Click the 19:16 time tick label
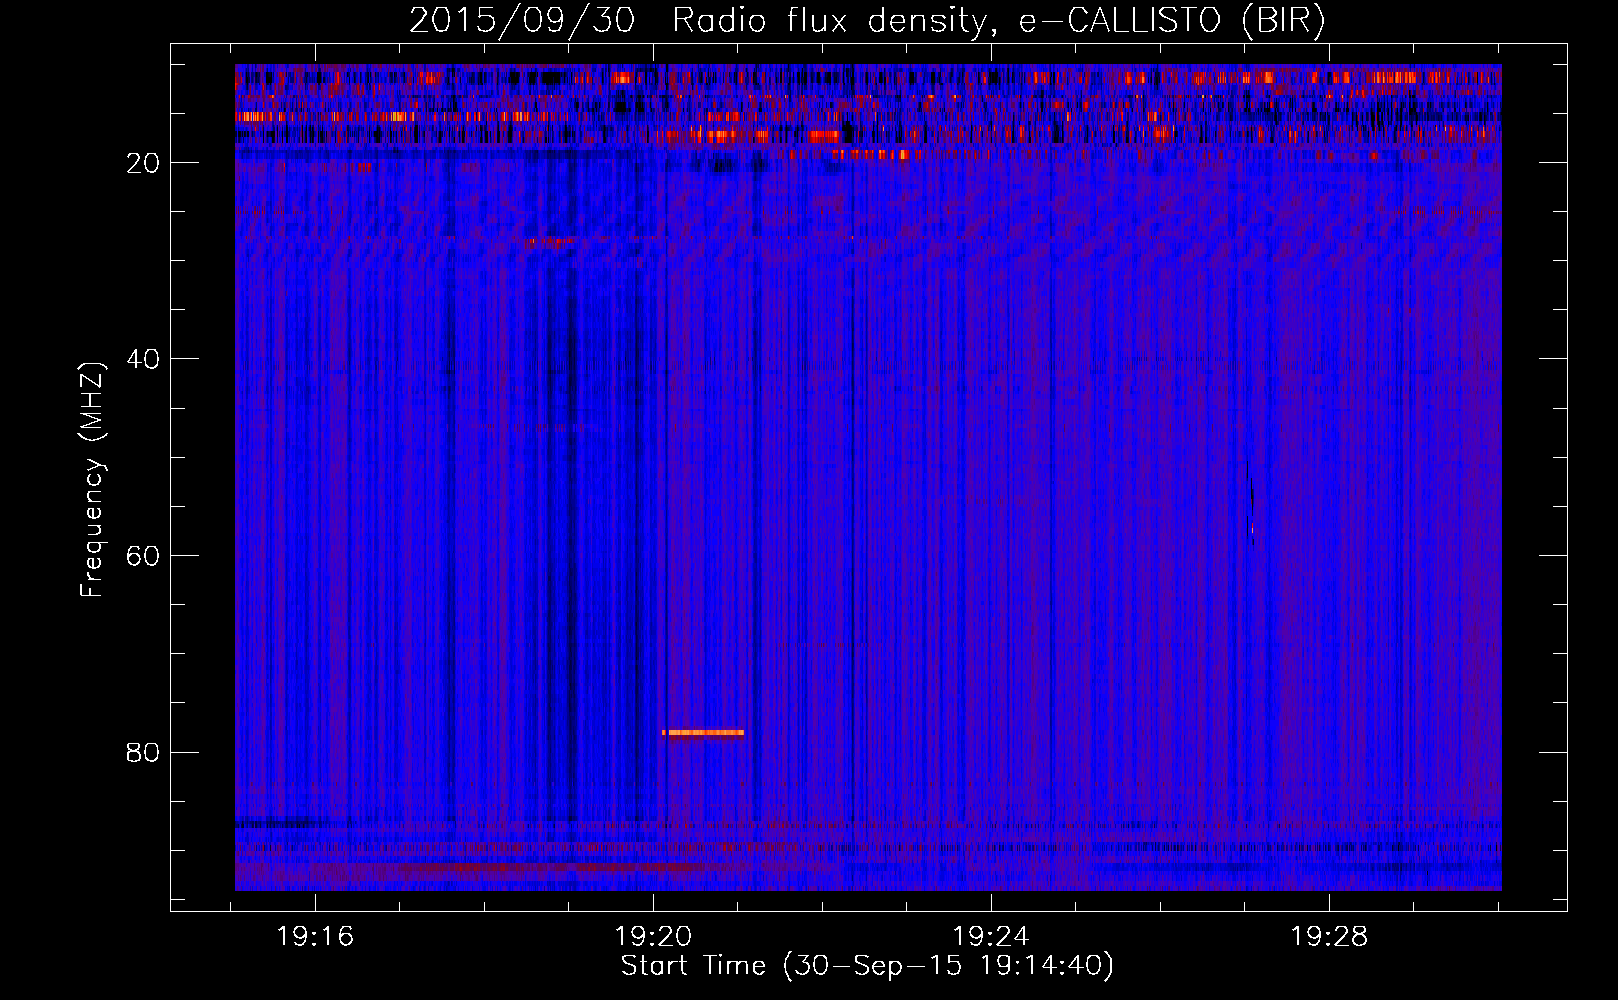The width and height of the screenshot is (1618, 1000). coord(315,937)
